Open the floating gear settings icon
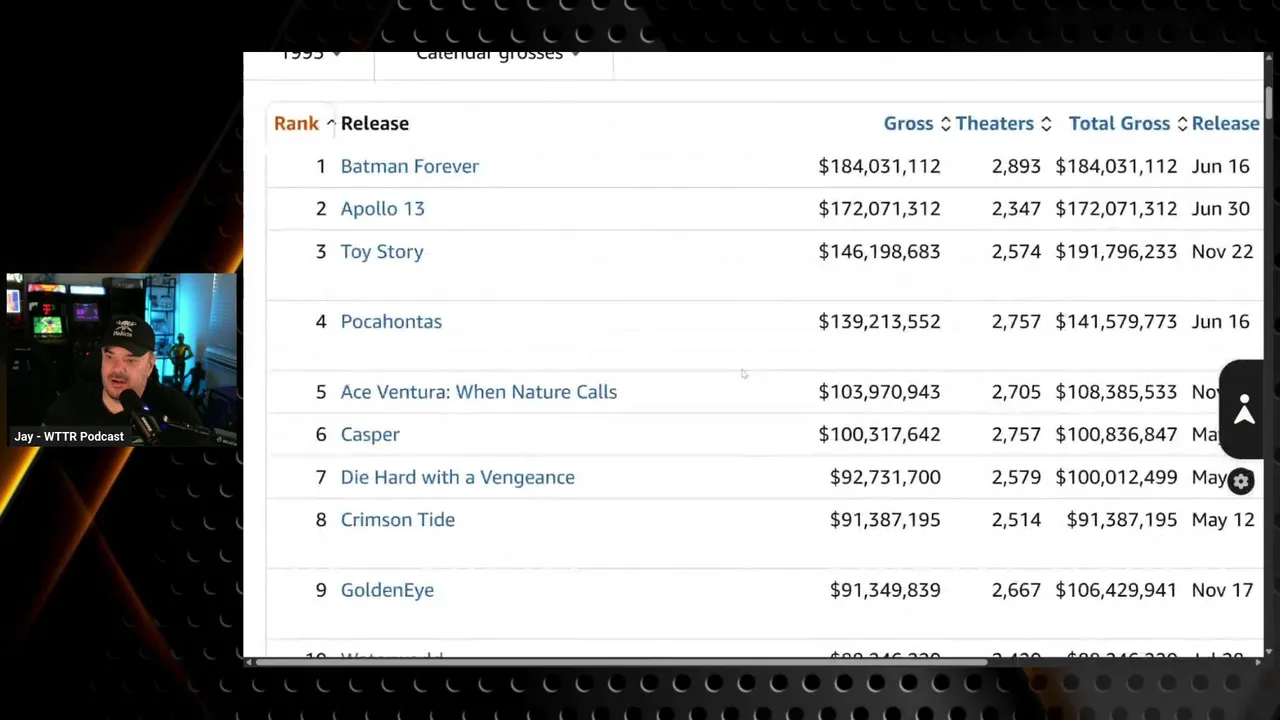 point(1240,482)
